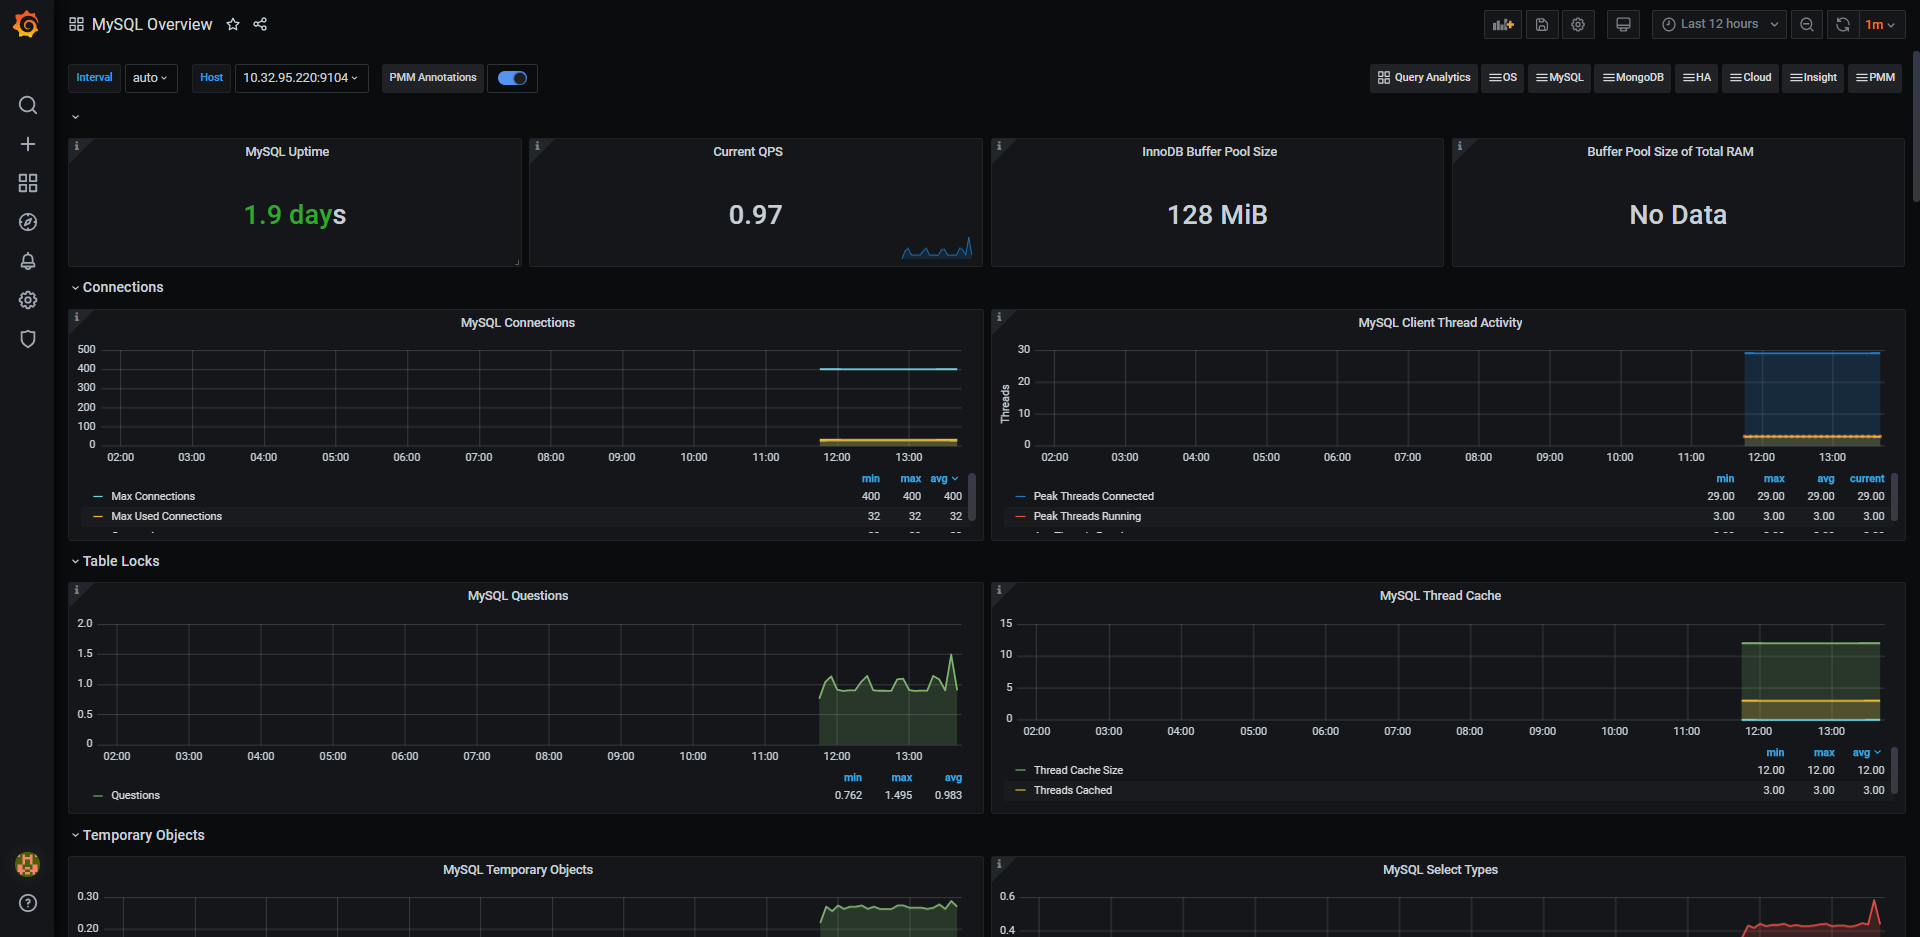Open the Cloud dashboards menu
This screenshot has width=1920, height=937.
click(x=1750, y=78)
